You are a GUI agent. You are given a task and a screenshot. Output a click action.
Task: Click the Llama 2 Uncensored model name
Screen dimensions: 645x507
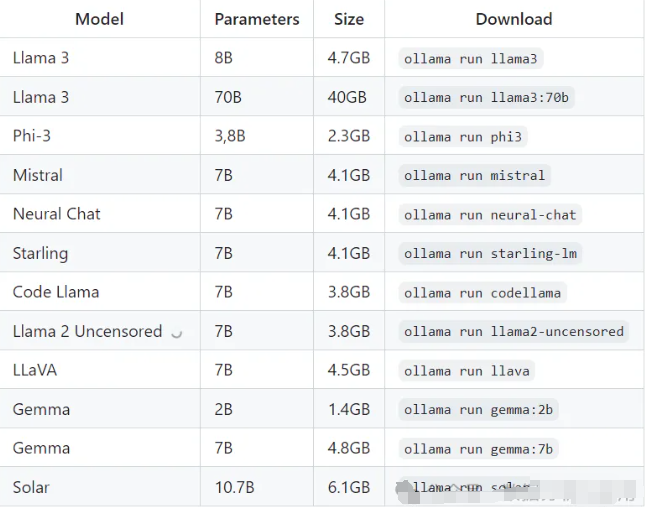click(88, 331)
